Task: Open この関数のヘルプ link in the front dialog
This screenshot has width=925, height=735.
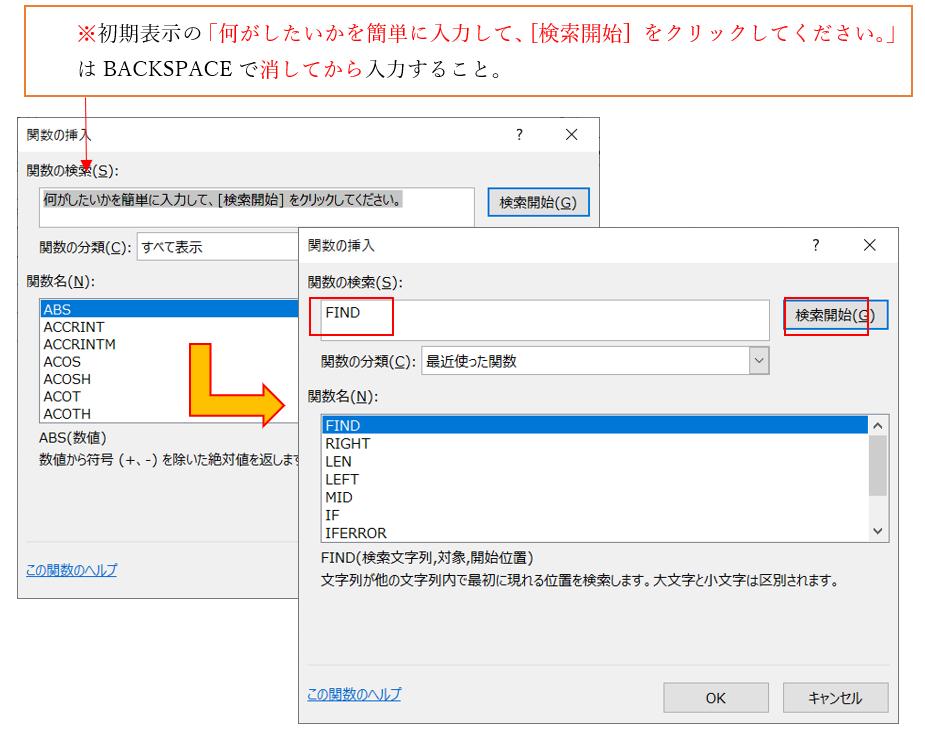Action: point(354,694)
